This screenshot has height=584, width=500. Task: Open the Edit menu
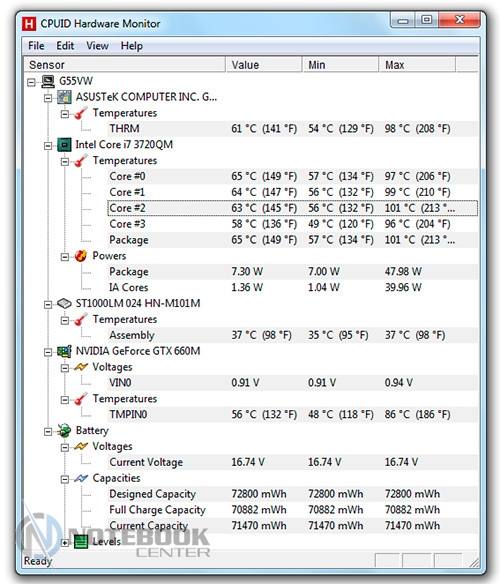[x=65, y=46]
